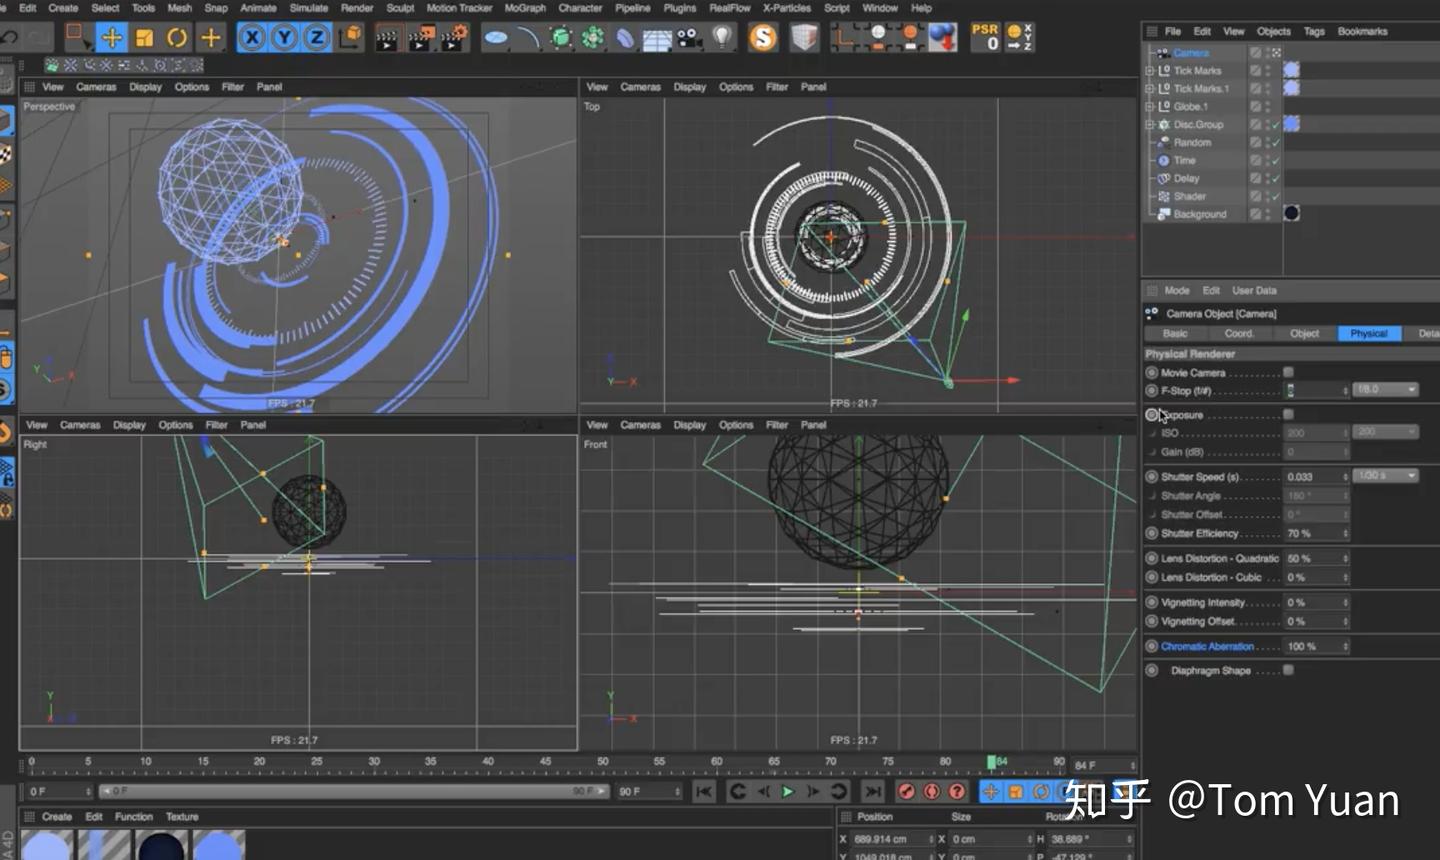This screenshot has width=1440, height=860.
Task: Open Texture menu in Material Manager
Action: point(182,817)
